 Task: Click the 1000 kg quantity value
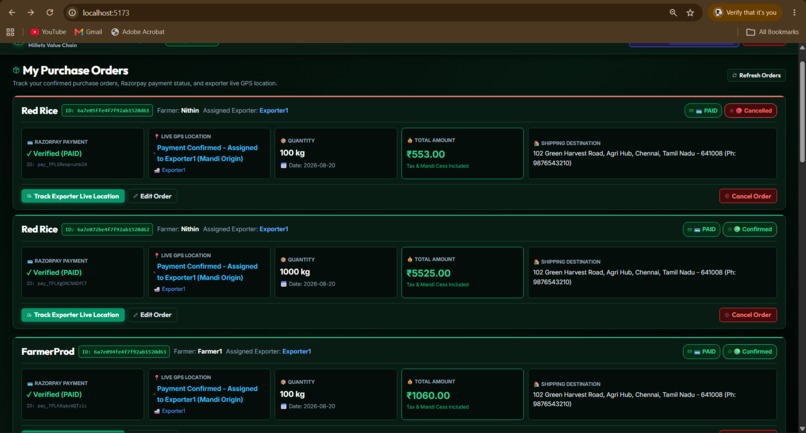[295, 272]
